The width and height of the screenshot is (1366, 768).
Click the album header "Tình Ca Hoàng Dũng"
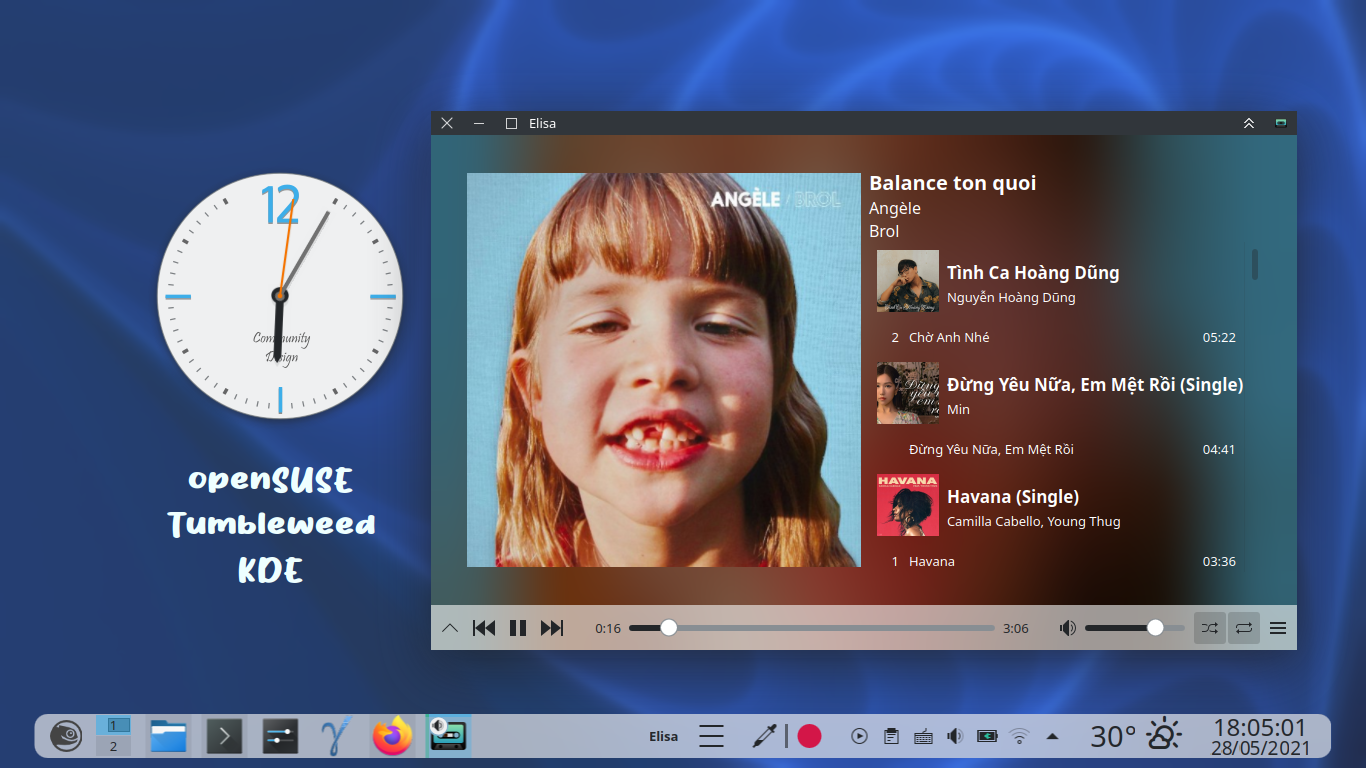point(1033,273)
